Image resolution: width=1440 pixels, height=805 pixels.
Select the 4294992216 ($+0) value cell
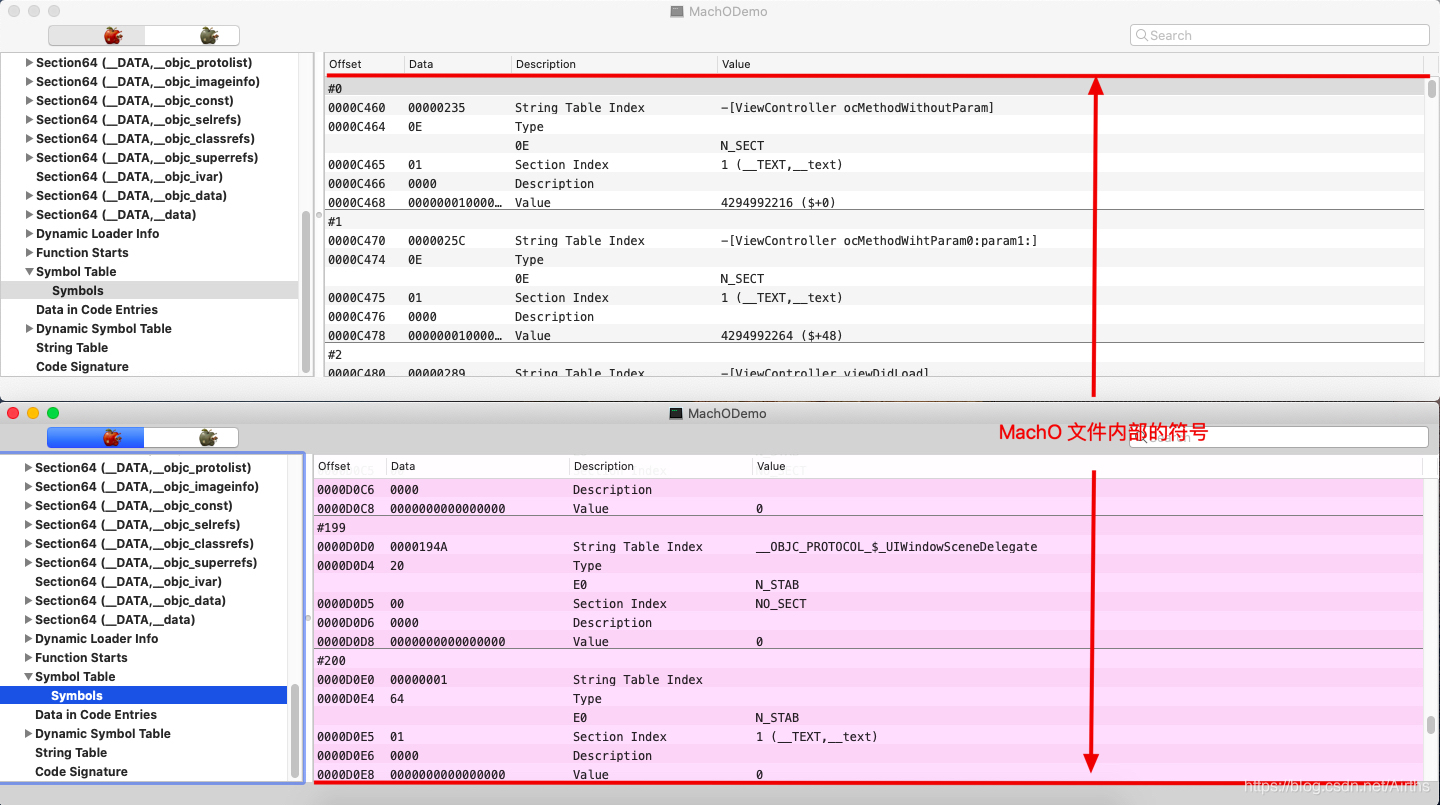778,203
